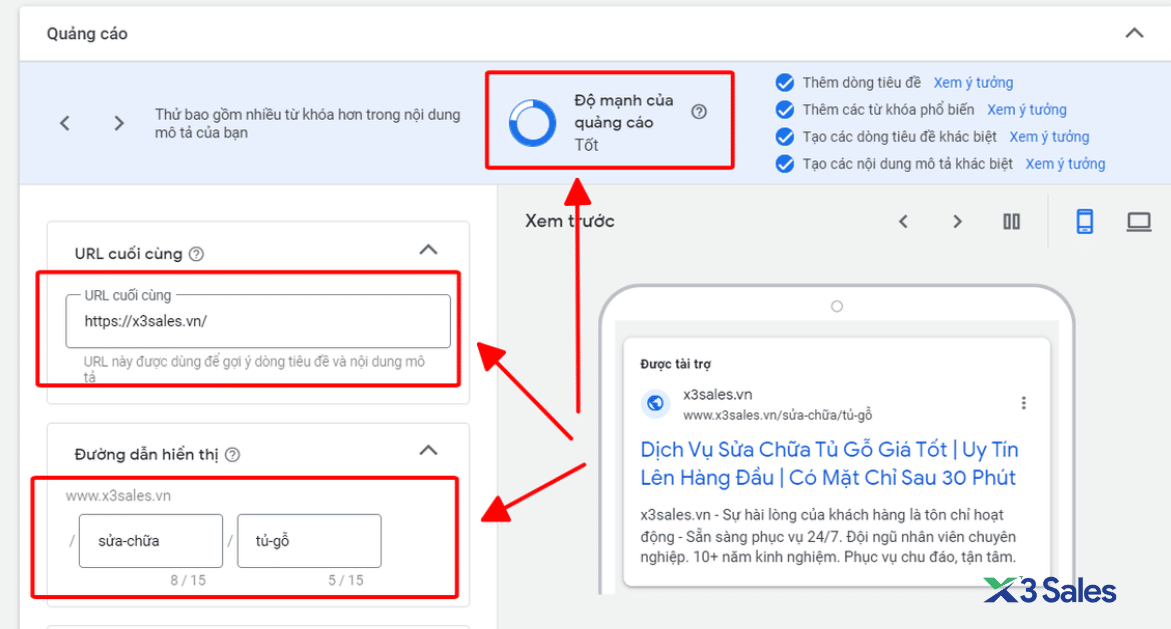This screenshot has height=629, width=1171.
Task: Go to previous suggestion tip arrow
Action: [x=65, y=123]
